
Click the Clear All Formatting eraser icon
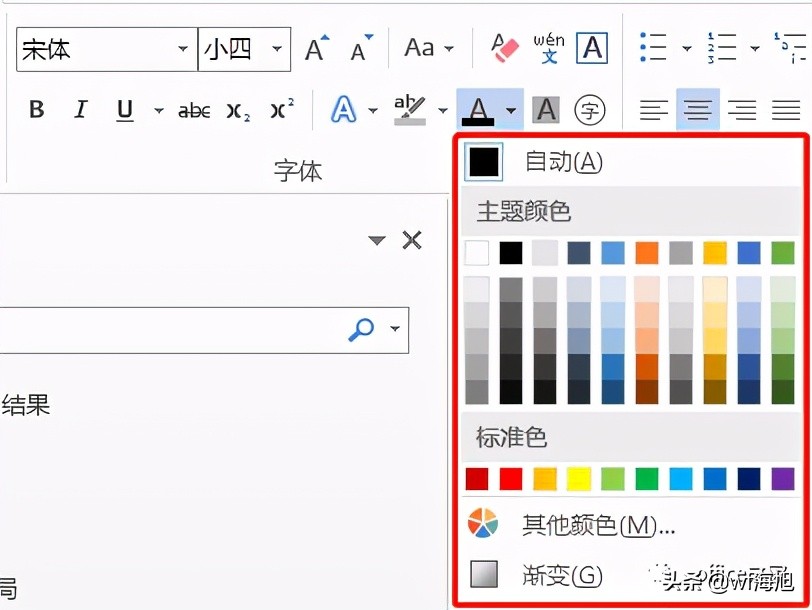point(504,47)
